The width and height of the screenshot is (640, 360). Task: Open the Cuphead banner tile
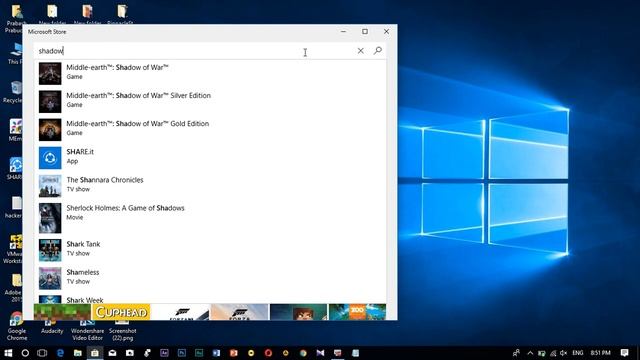(121, 312)
